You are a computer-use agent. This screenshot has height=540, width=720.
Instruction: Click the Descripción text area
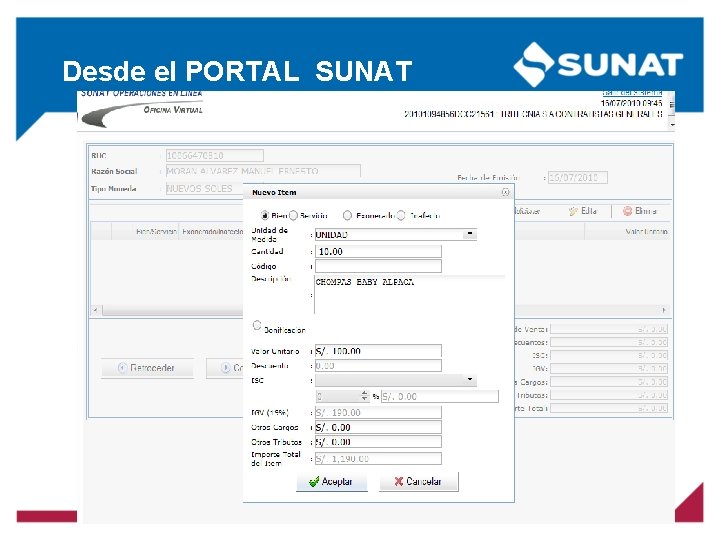tap(410, 294)
